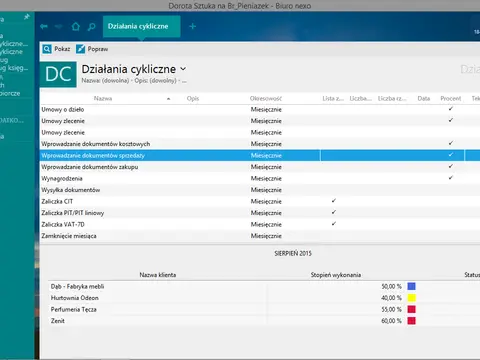Screen dimensions: 480x360
Task: Sort by the Okresowość column header
Action: click(266, 98)
